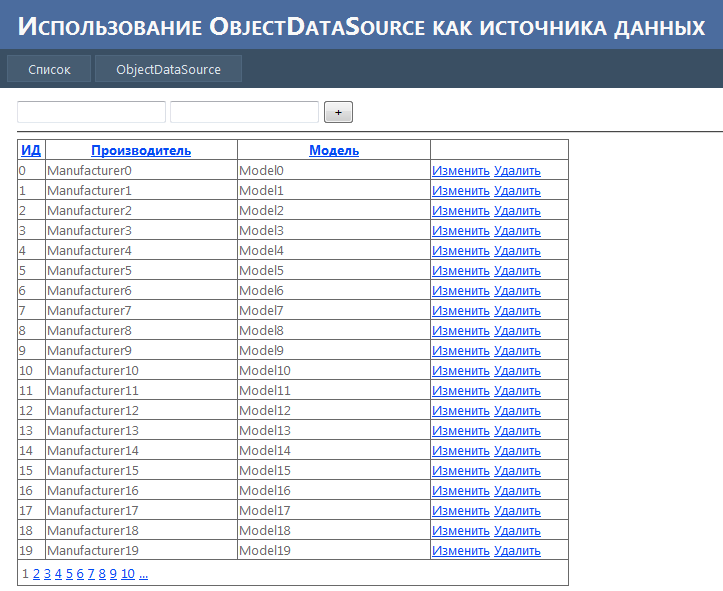
Task: Click Удалить for Manufacturer4 row
Action: coord(517,250)
